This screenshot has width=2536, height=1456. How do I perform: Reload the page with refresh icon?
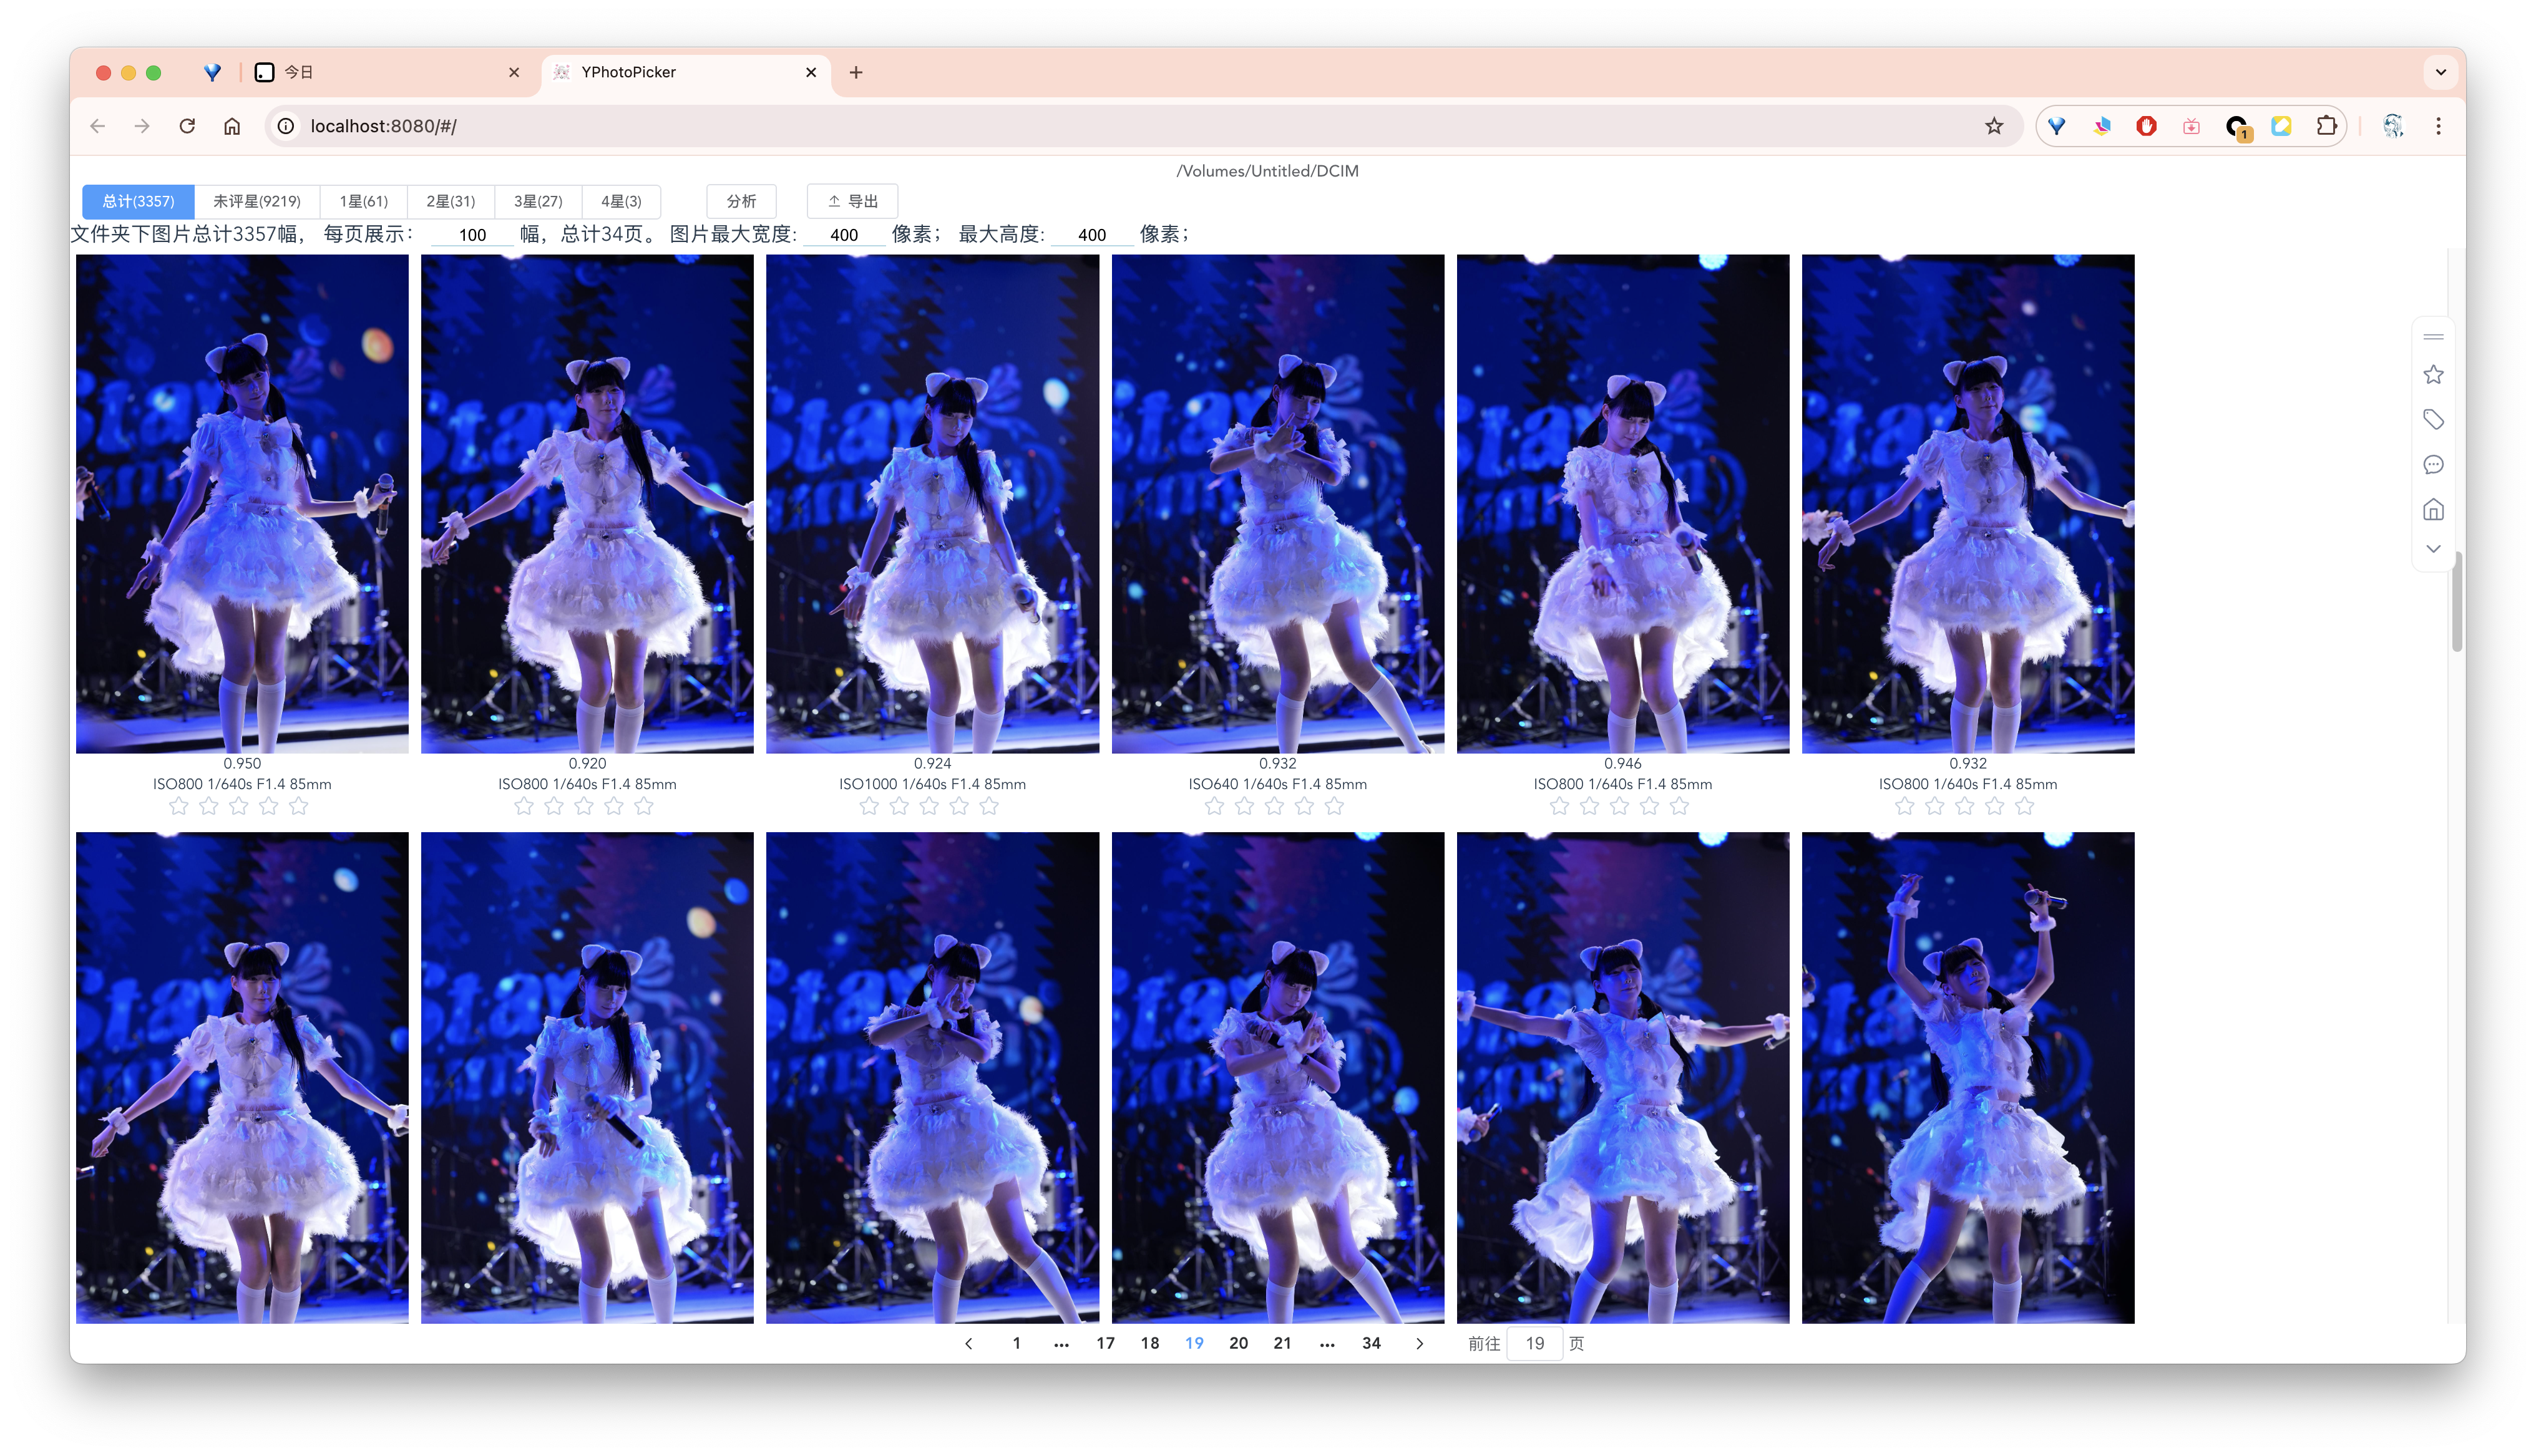click(x=187, y=126)
